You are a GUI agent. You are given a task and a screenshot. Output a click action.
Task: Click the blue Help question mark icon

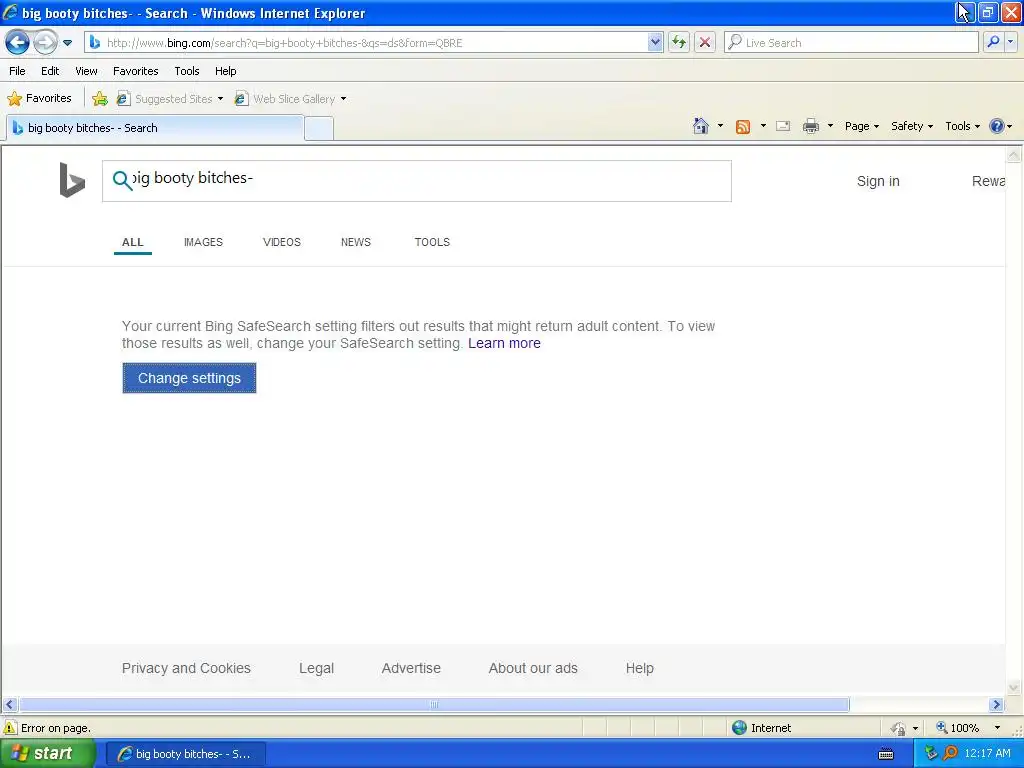coord(997,126)
